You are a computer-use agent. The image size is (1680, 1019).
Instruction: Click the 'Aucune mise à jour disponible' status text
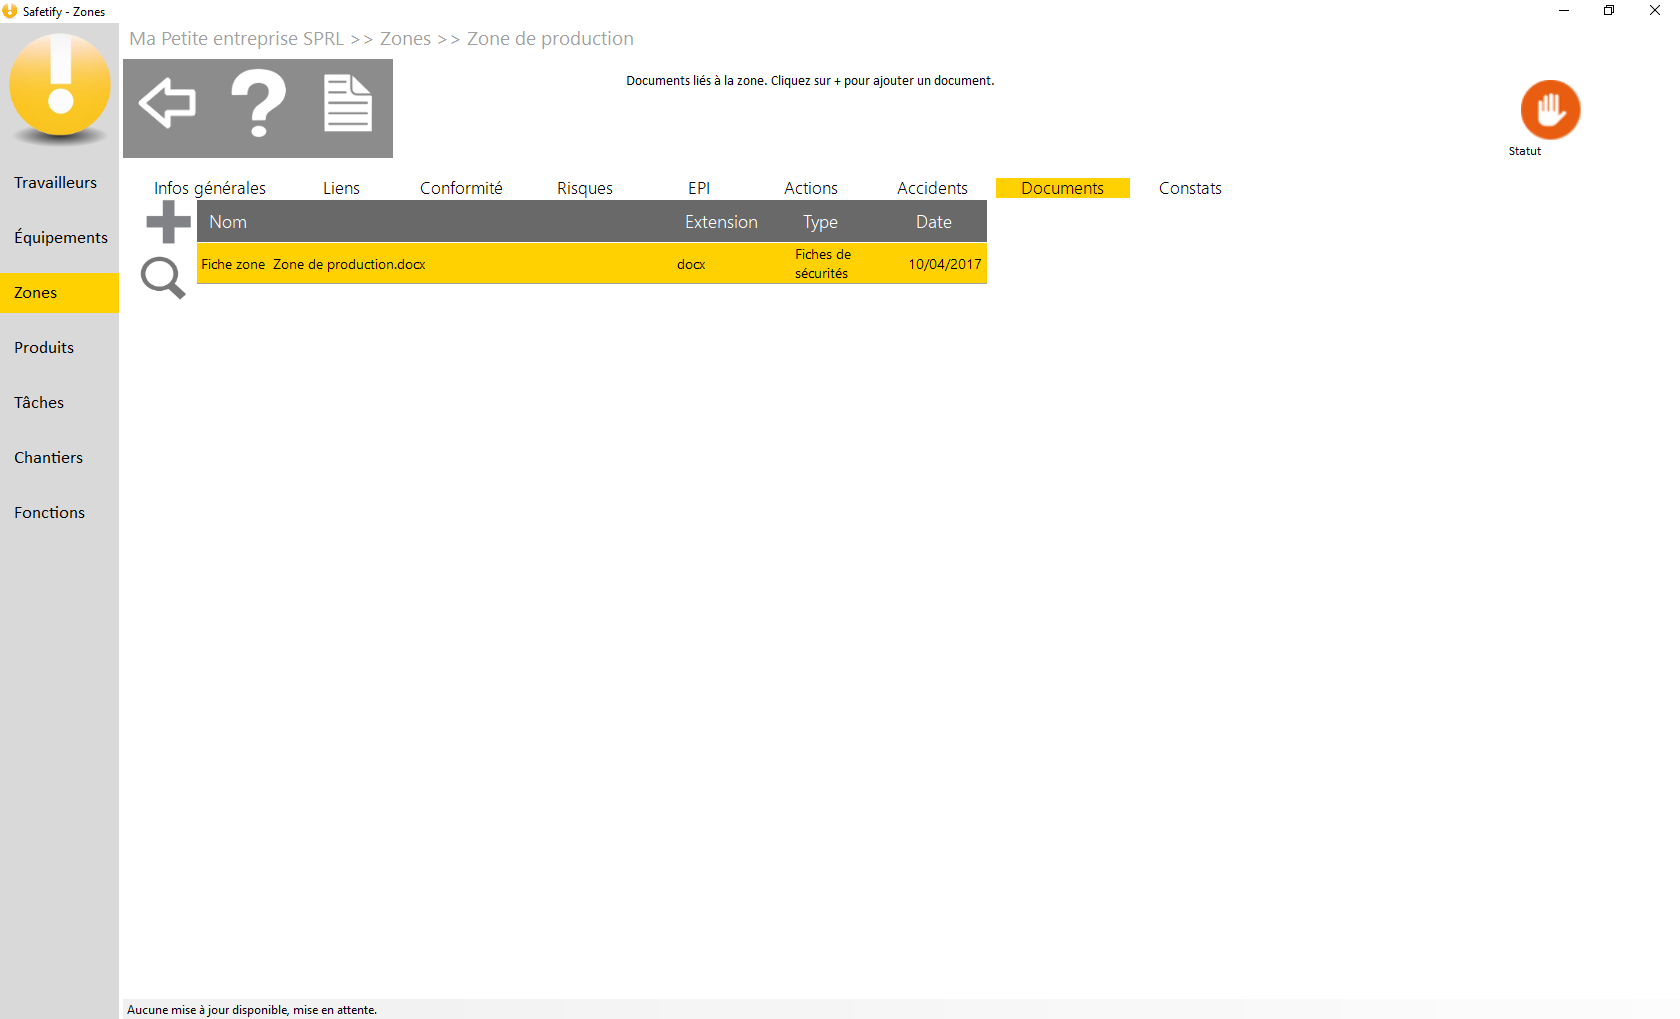coord(252,1010)
